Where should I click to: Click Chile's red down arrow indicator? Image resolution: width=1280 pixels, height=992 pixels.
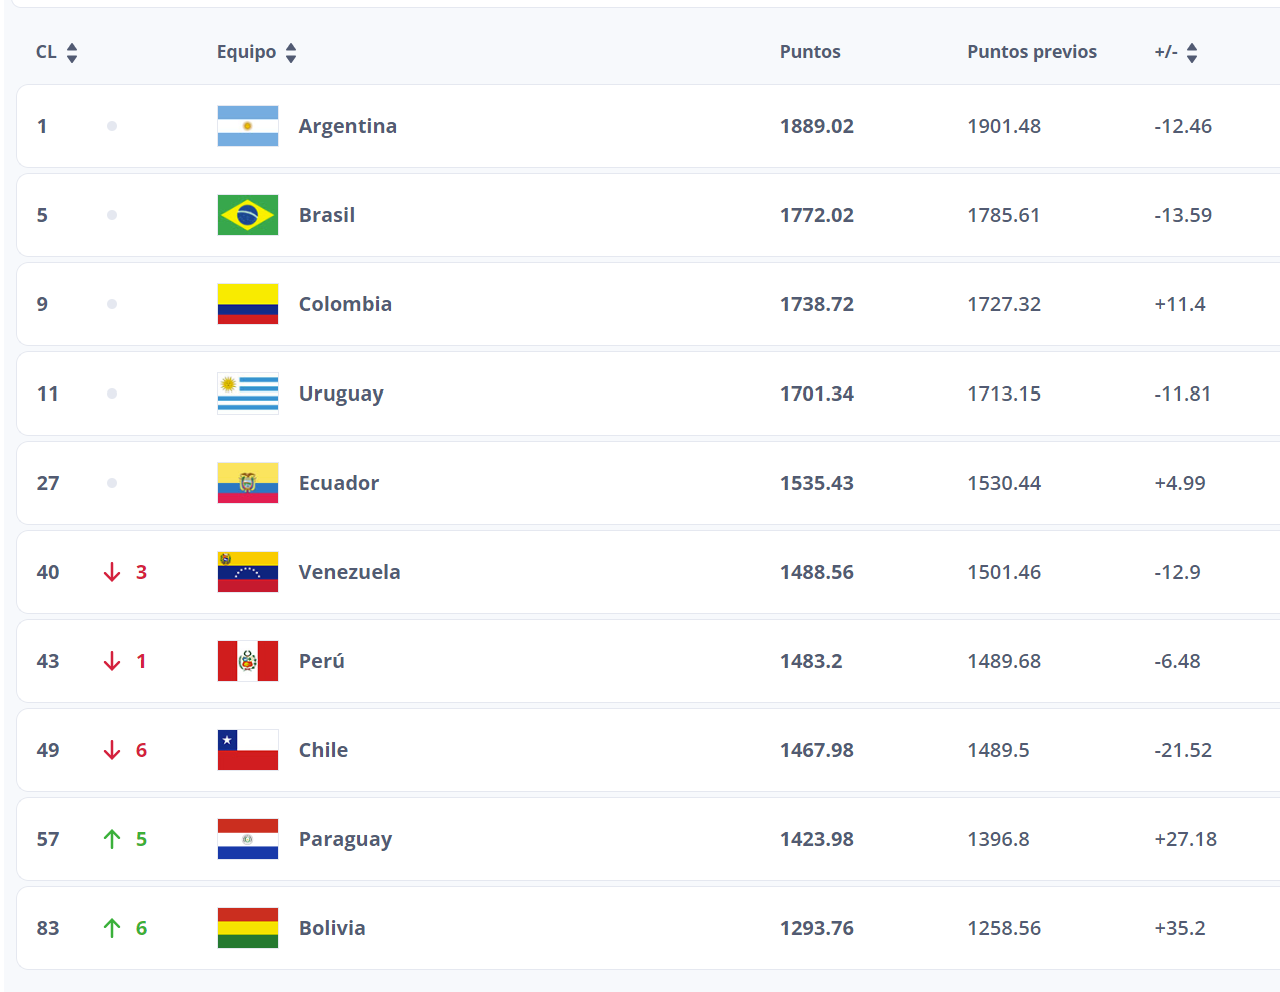coord(112,750)
